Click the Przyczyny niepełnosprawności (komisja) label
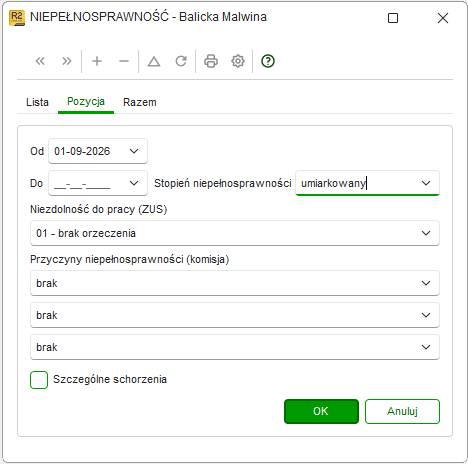This screenshot has width=468, height=464. 130,259
